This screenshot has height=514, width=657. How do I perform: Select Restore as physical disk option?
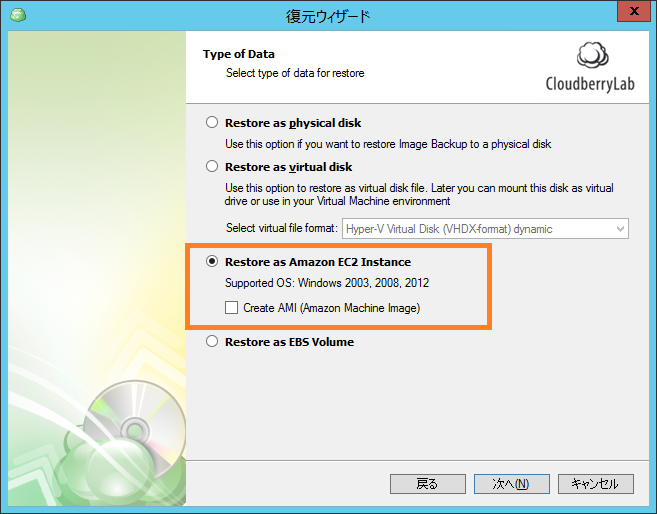[x=212, y=122]
